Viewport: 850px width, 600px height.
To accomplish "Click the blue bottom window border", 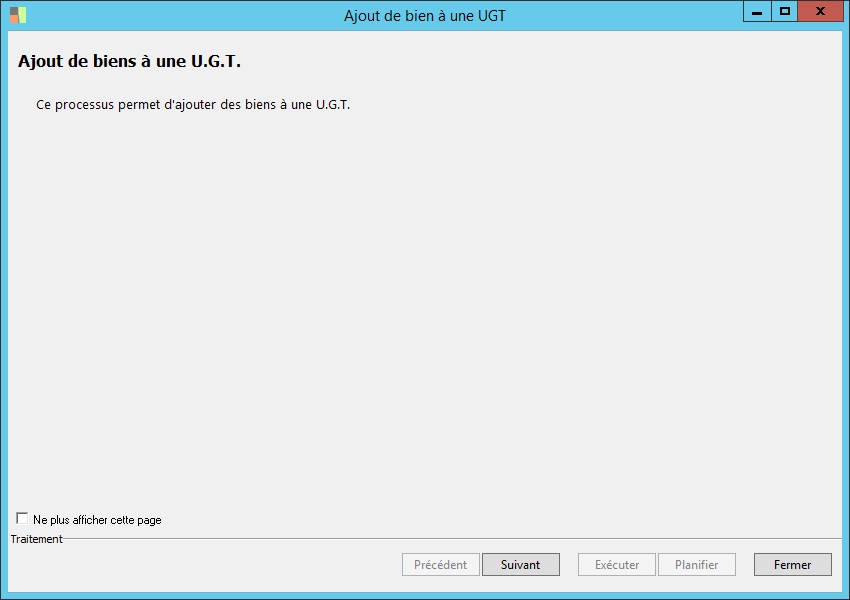I will click(425, 596).
